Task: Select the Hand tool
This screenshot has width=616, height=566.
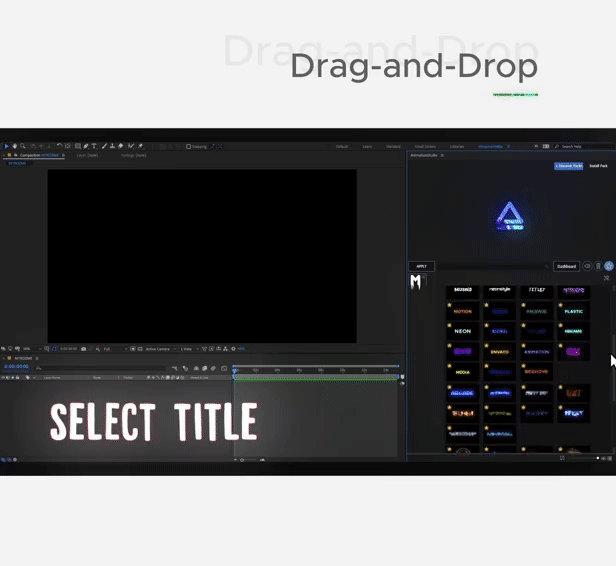Action: (15, 146)
